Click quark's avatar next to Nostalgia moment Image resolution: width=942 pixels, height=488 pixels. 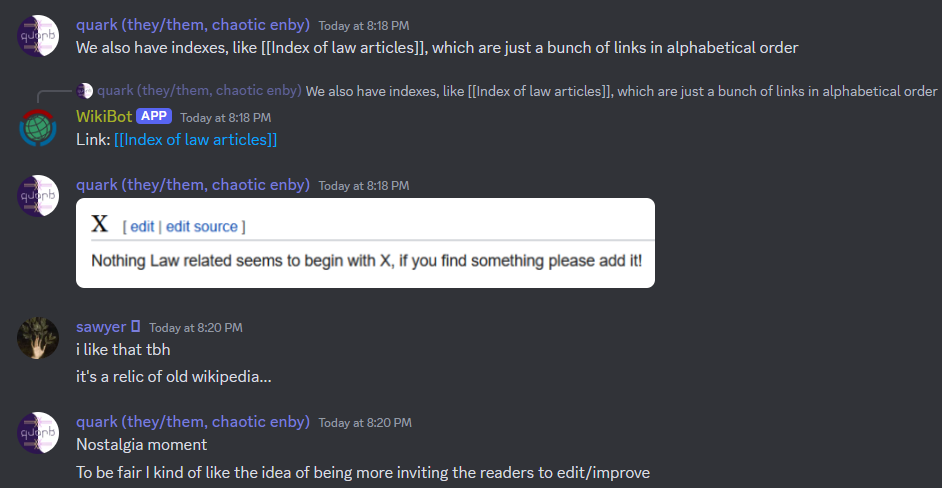click(x=37, y=433)
